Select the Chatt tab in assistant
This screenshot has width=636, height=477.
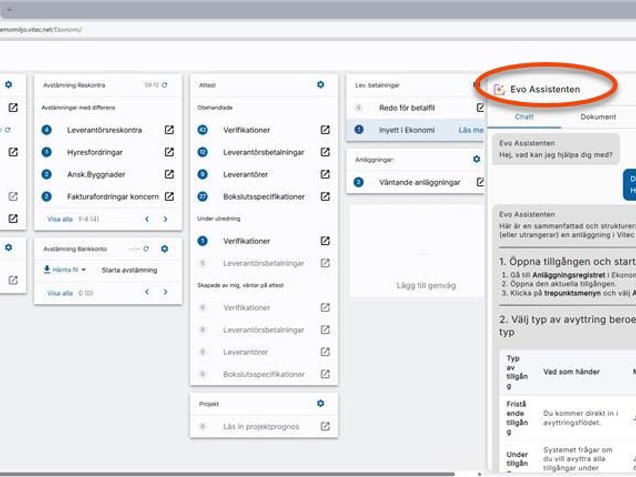click(x=524, y=117)
